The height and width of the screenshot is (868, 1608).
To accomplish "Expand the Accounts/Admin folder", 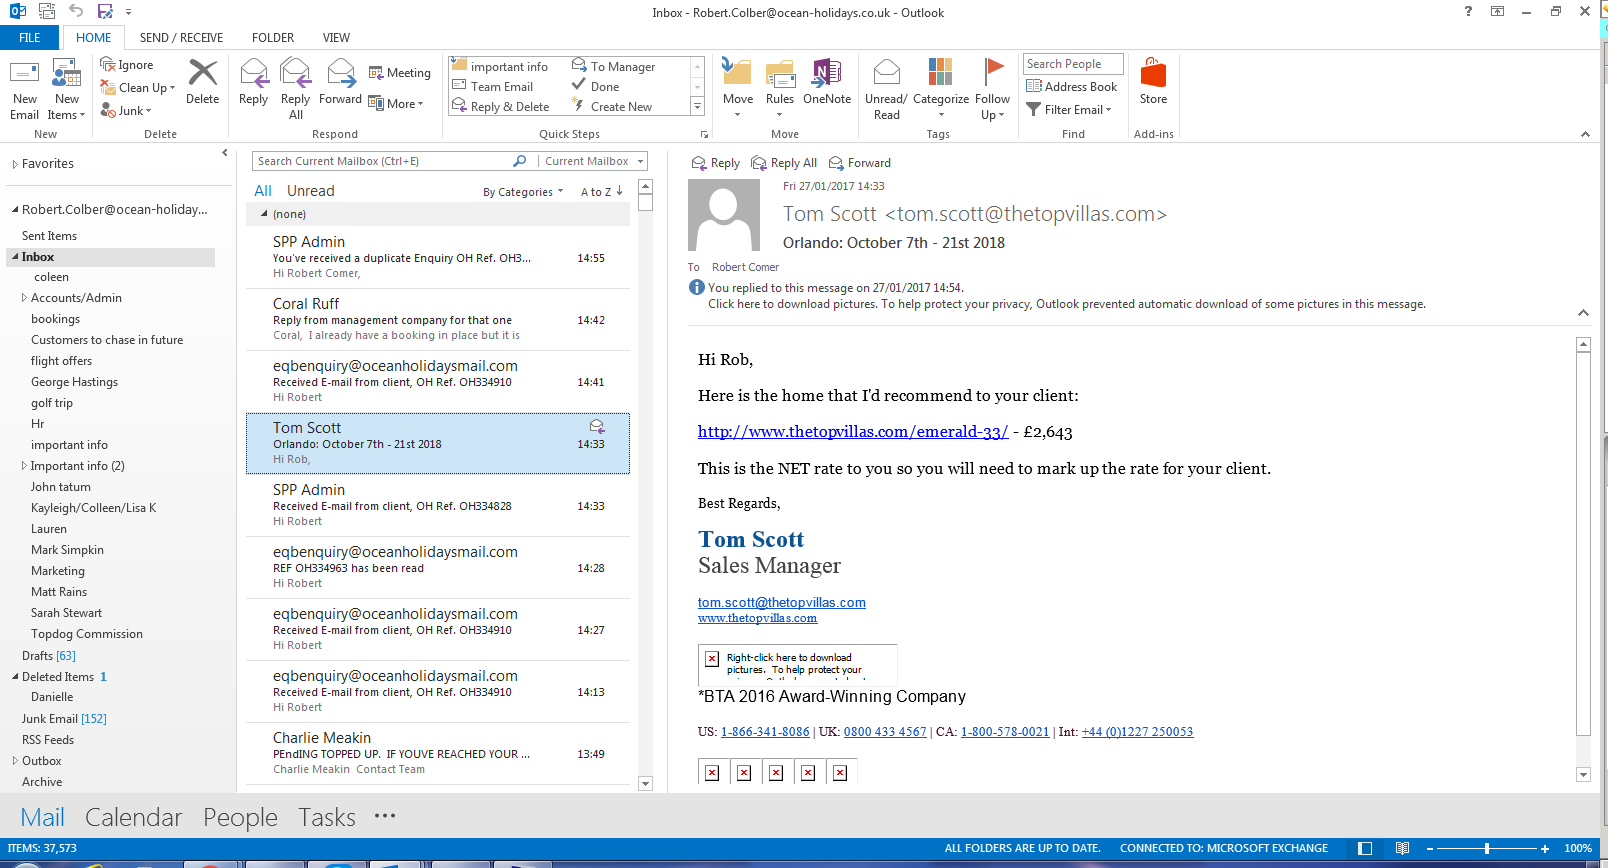I will 24,298.
